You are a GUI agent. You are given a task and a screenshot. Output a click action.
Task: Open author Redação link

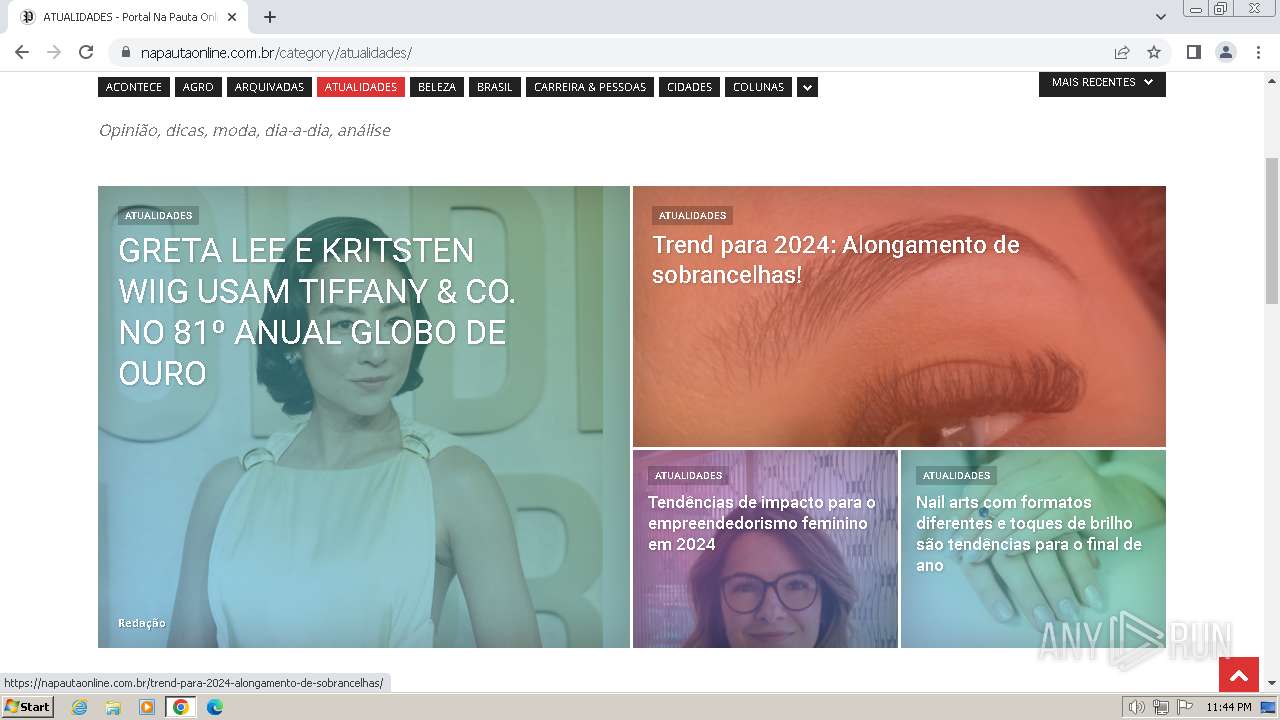tap(142, 623)
